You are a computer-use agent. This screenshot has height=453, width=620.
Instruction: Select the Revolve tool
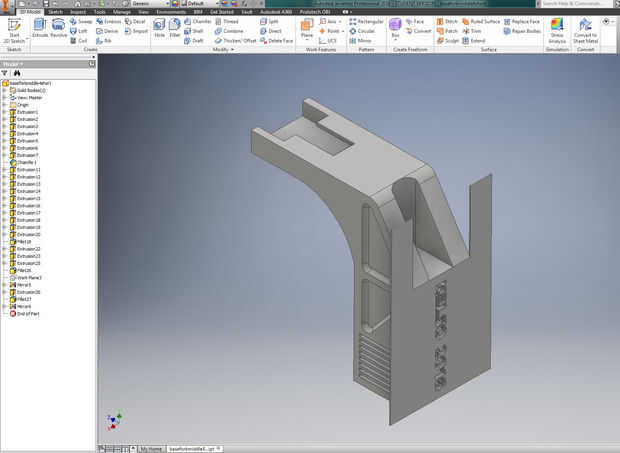point(59,27)
